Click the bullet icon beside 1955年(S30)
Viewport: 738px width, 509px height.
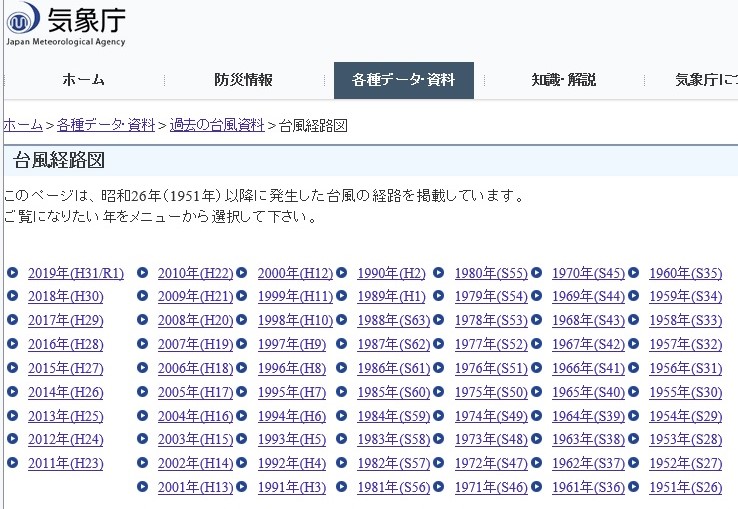coord(634,392)
